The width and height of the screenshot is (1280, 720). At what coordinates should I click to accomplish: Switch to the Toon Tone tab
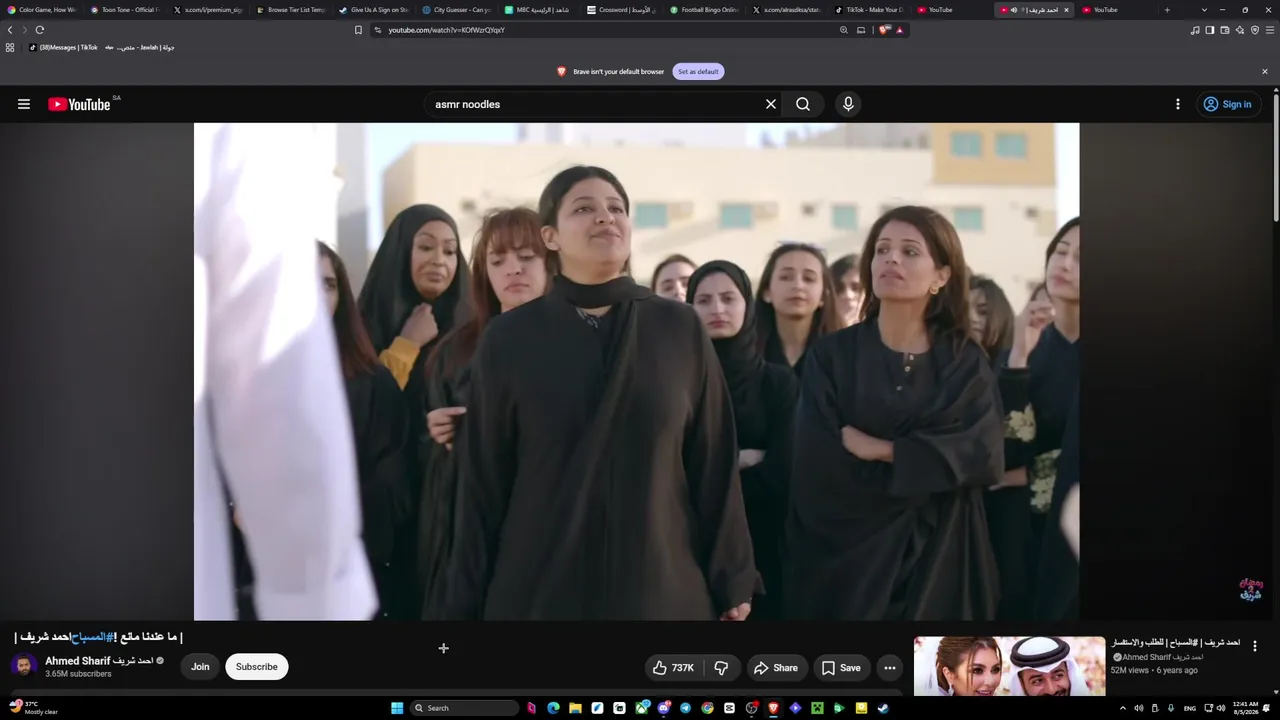(x=125, y=10)
